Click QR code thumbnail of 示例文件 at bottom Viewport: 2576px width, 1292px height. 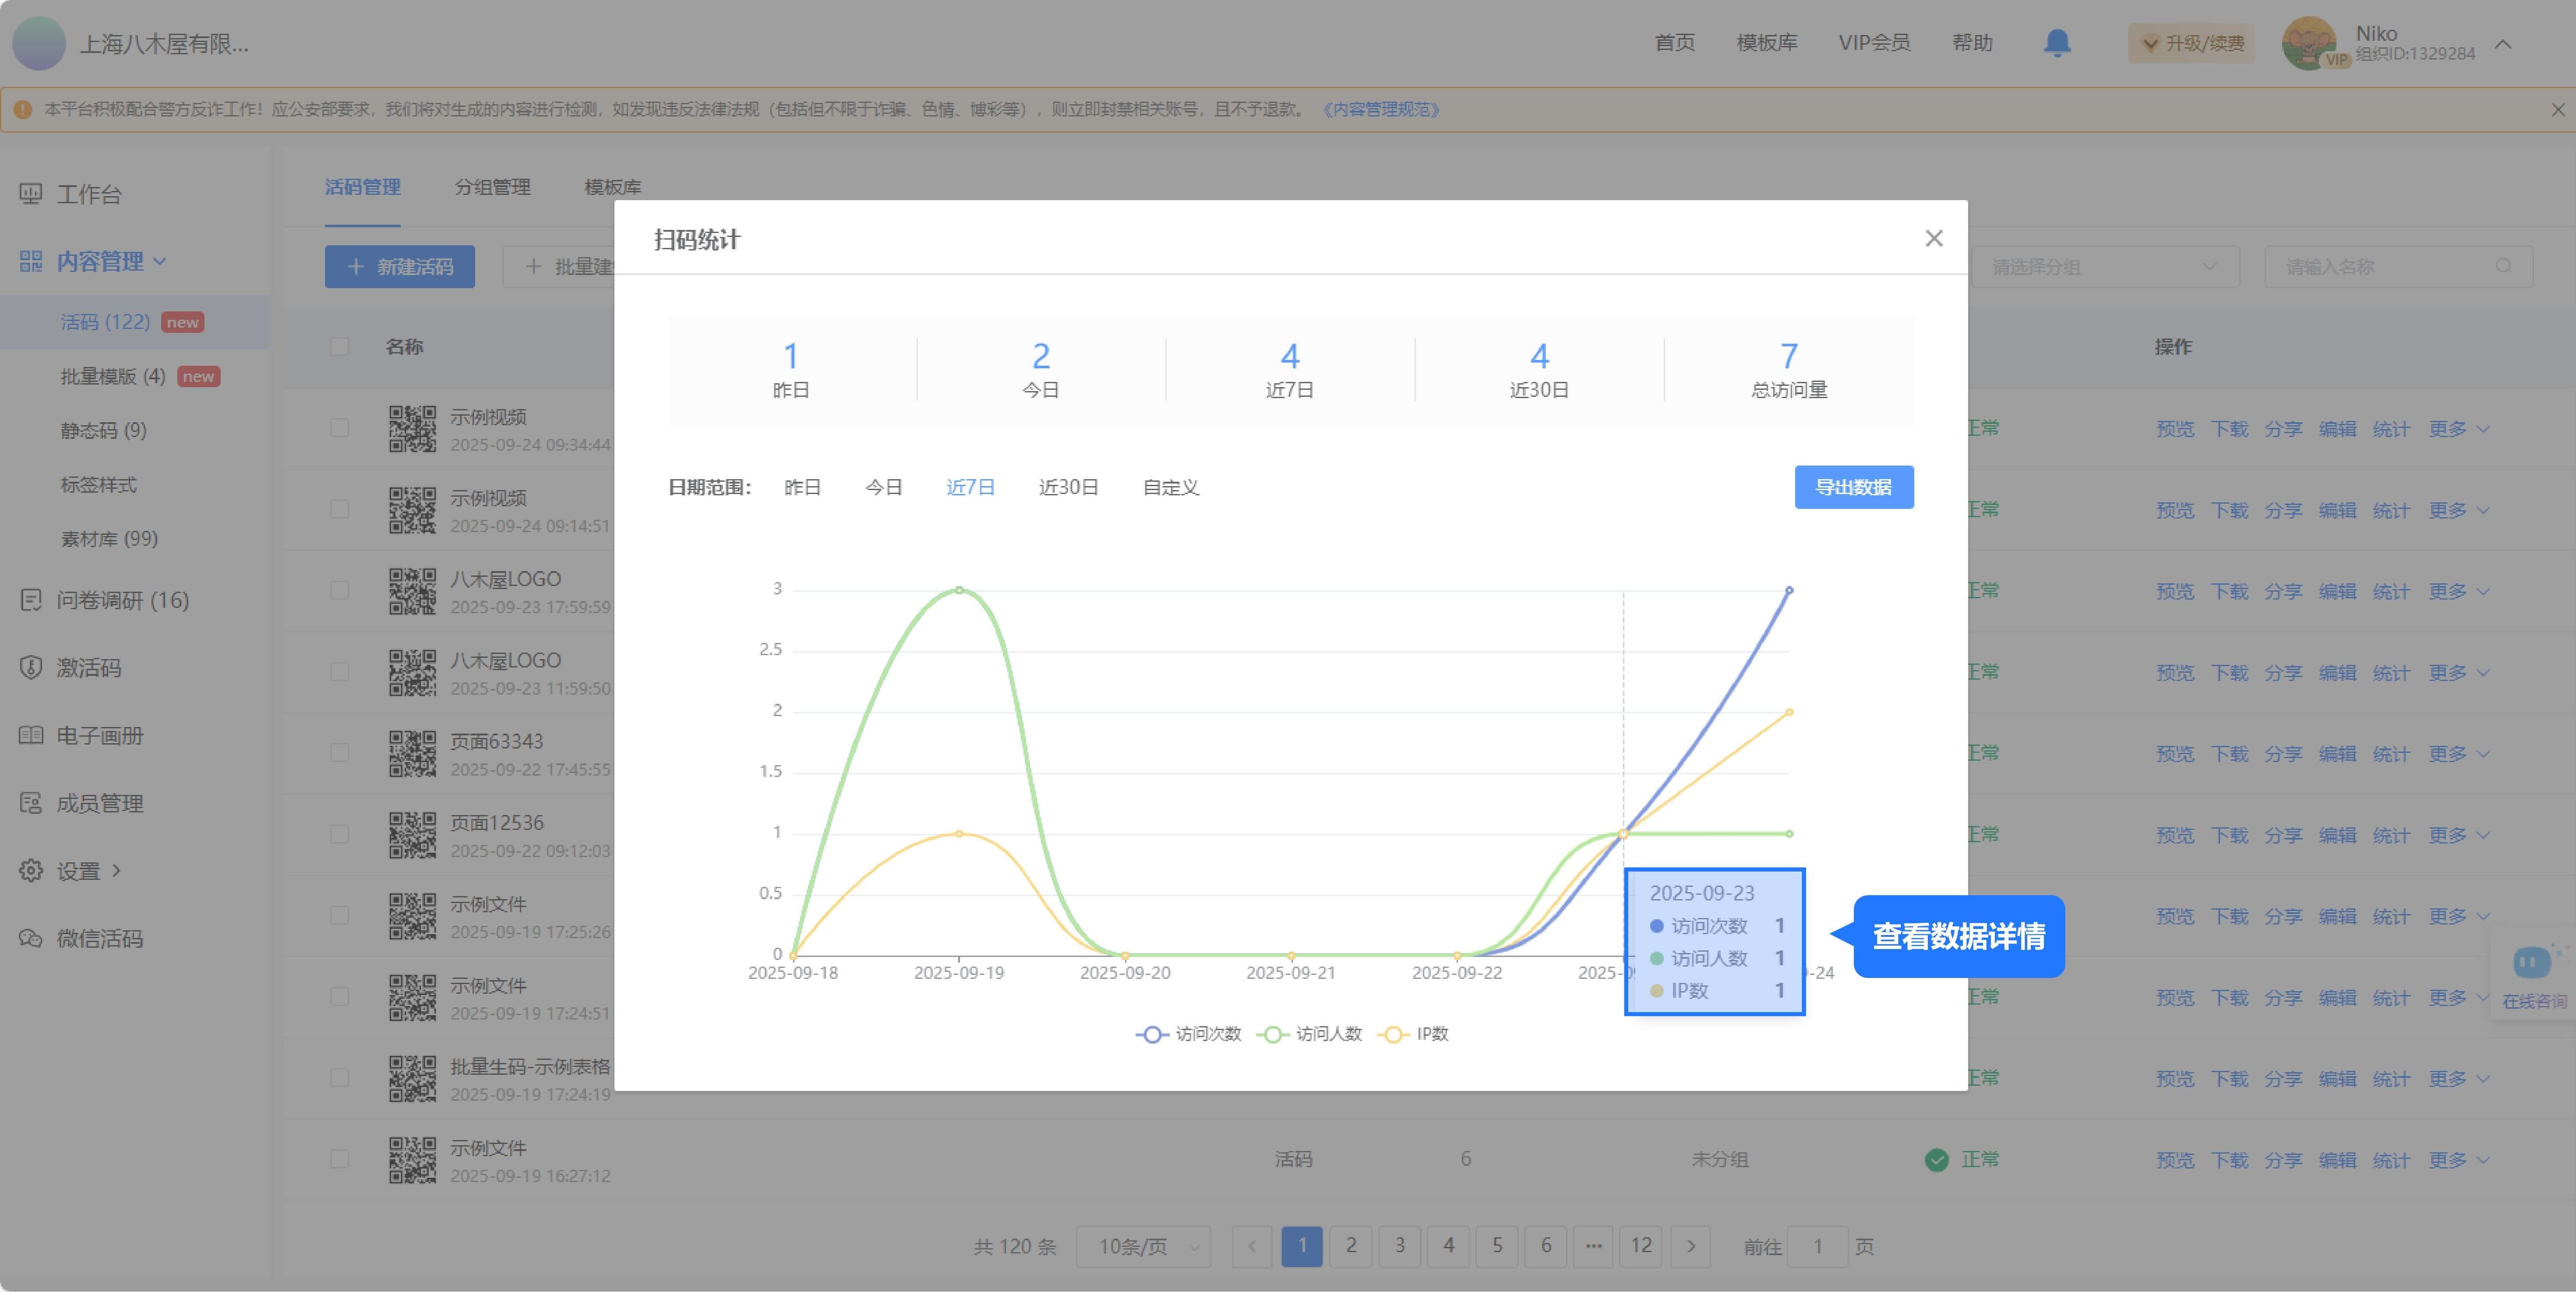point(412,1160)
